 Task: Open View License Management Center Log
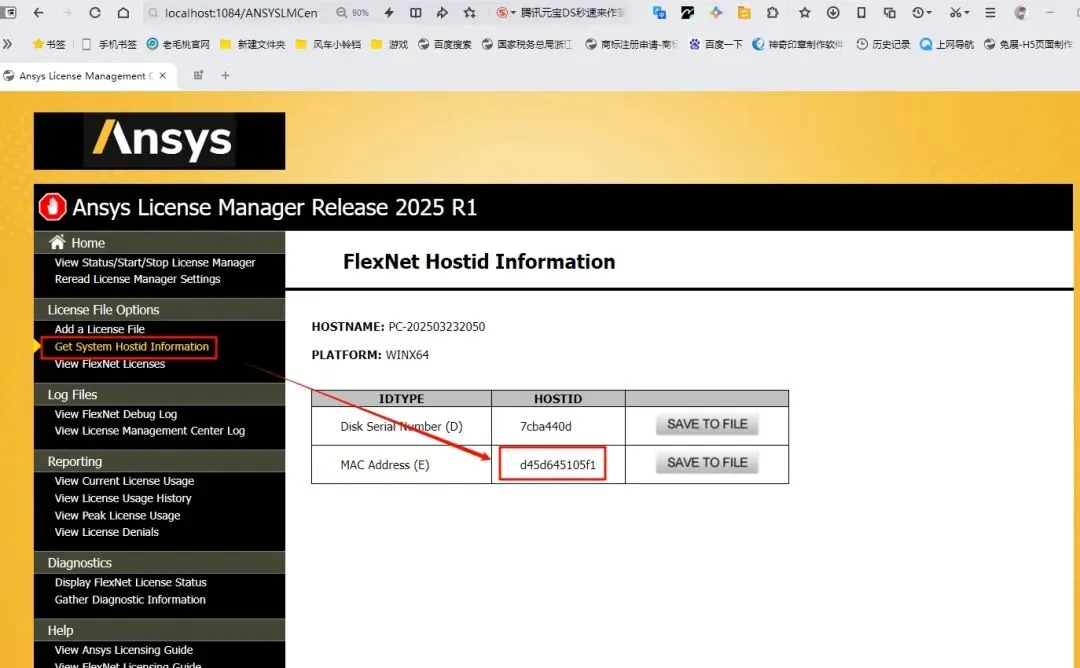coord(149,430)
